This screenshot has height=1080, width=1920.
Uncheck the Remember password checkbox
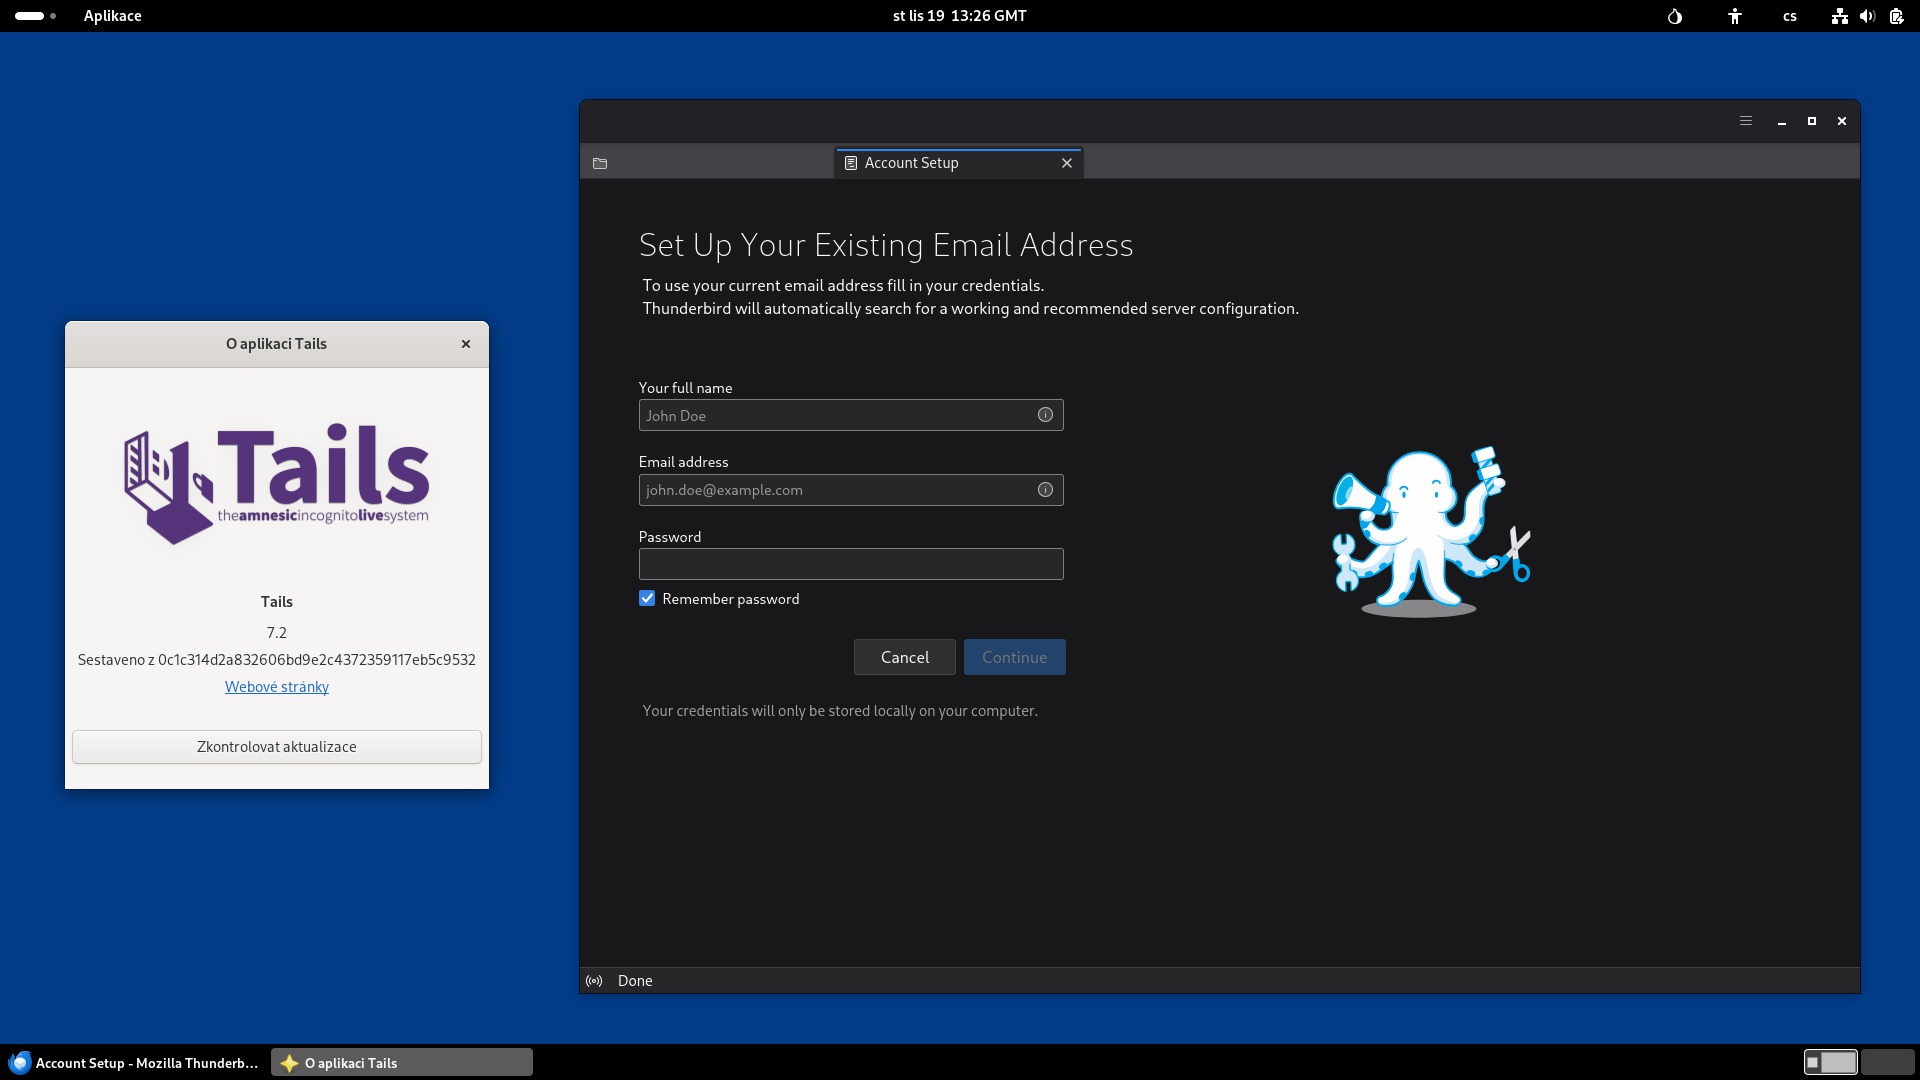[647, 598]
